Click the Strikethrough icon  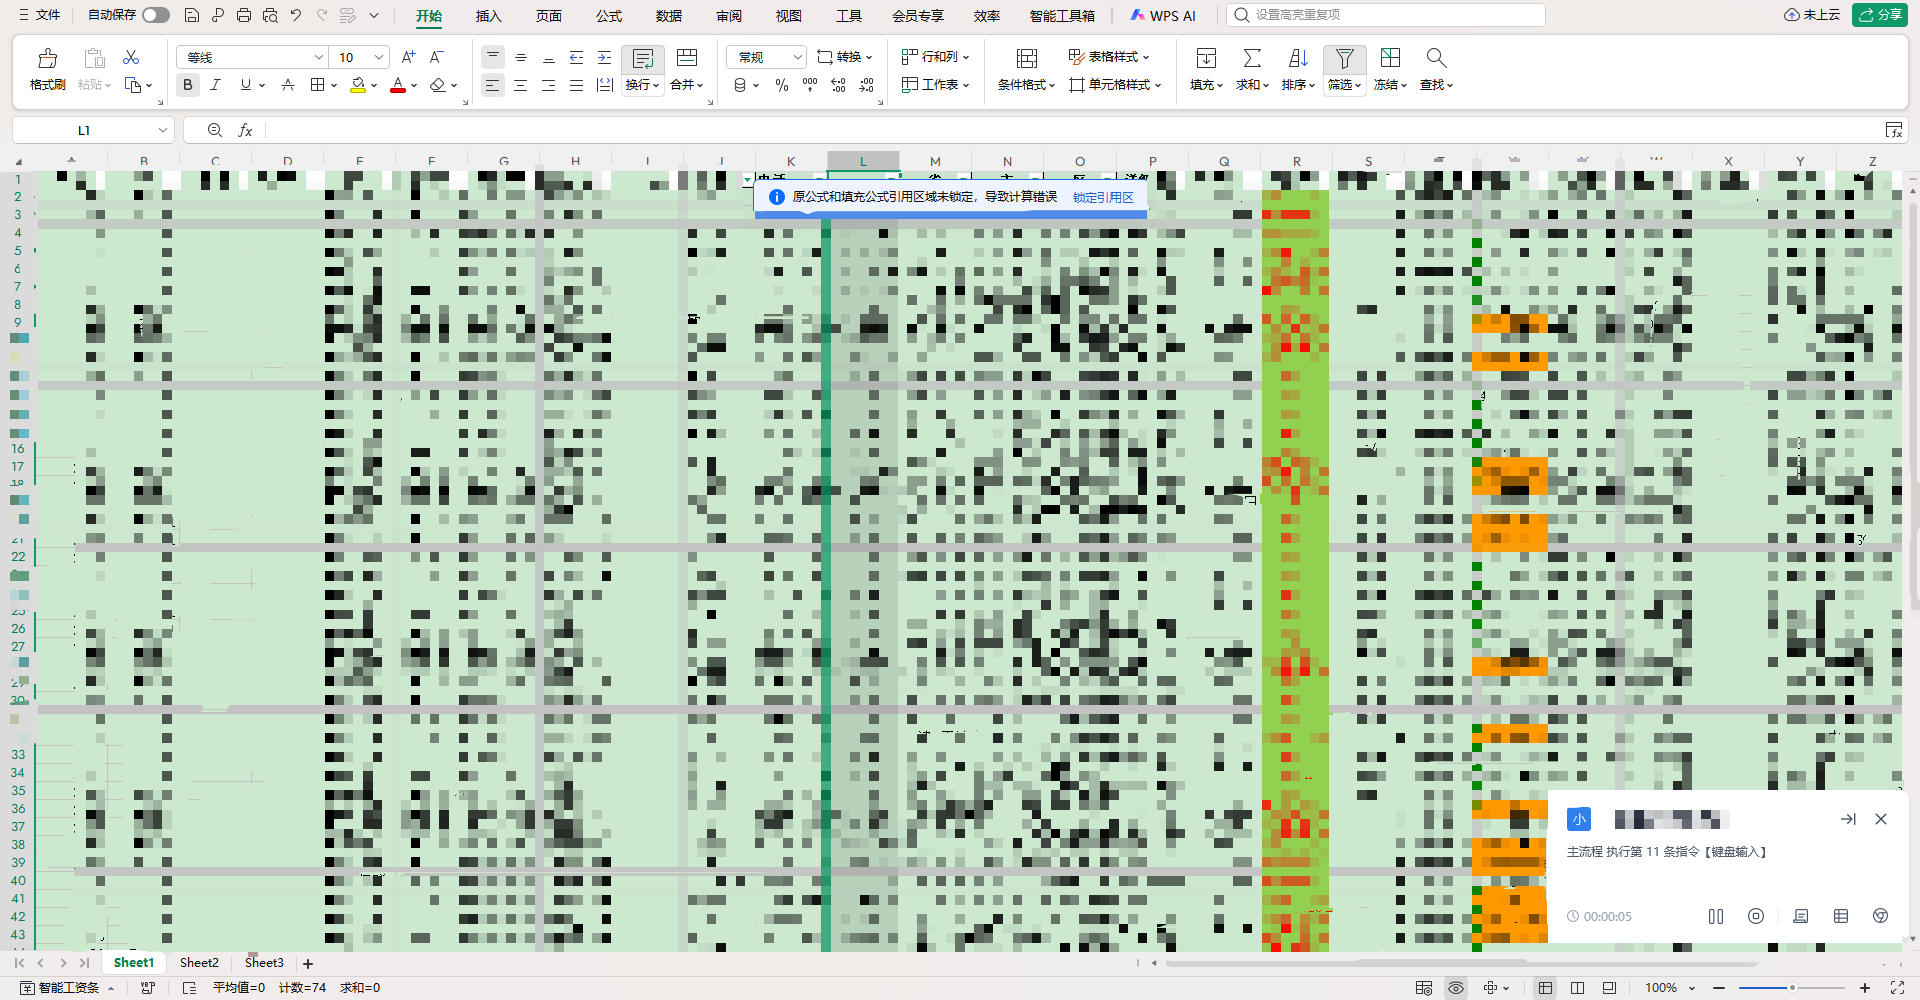coord(288,85)
